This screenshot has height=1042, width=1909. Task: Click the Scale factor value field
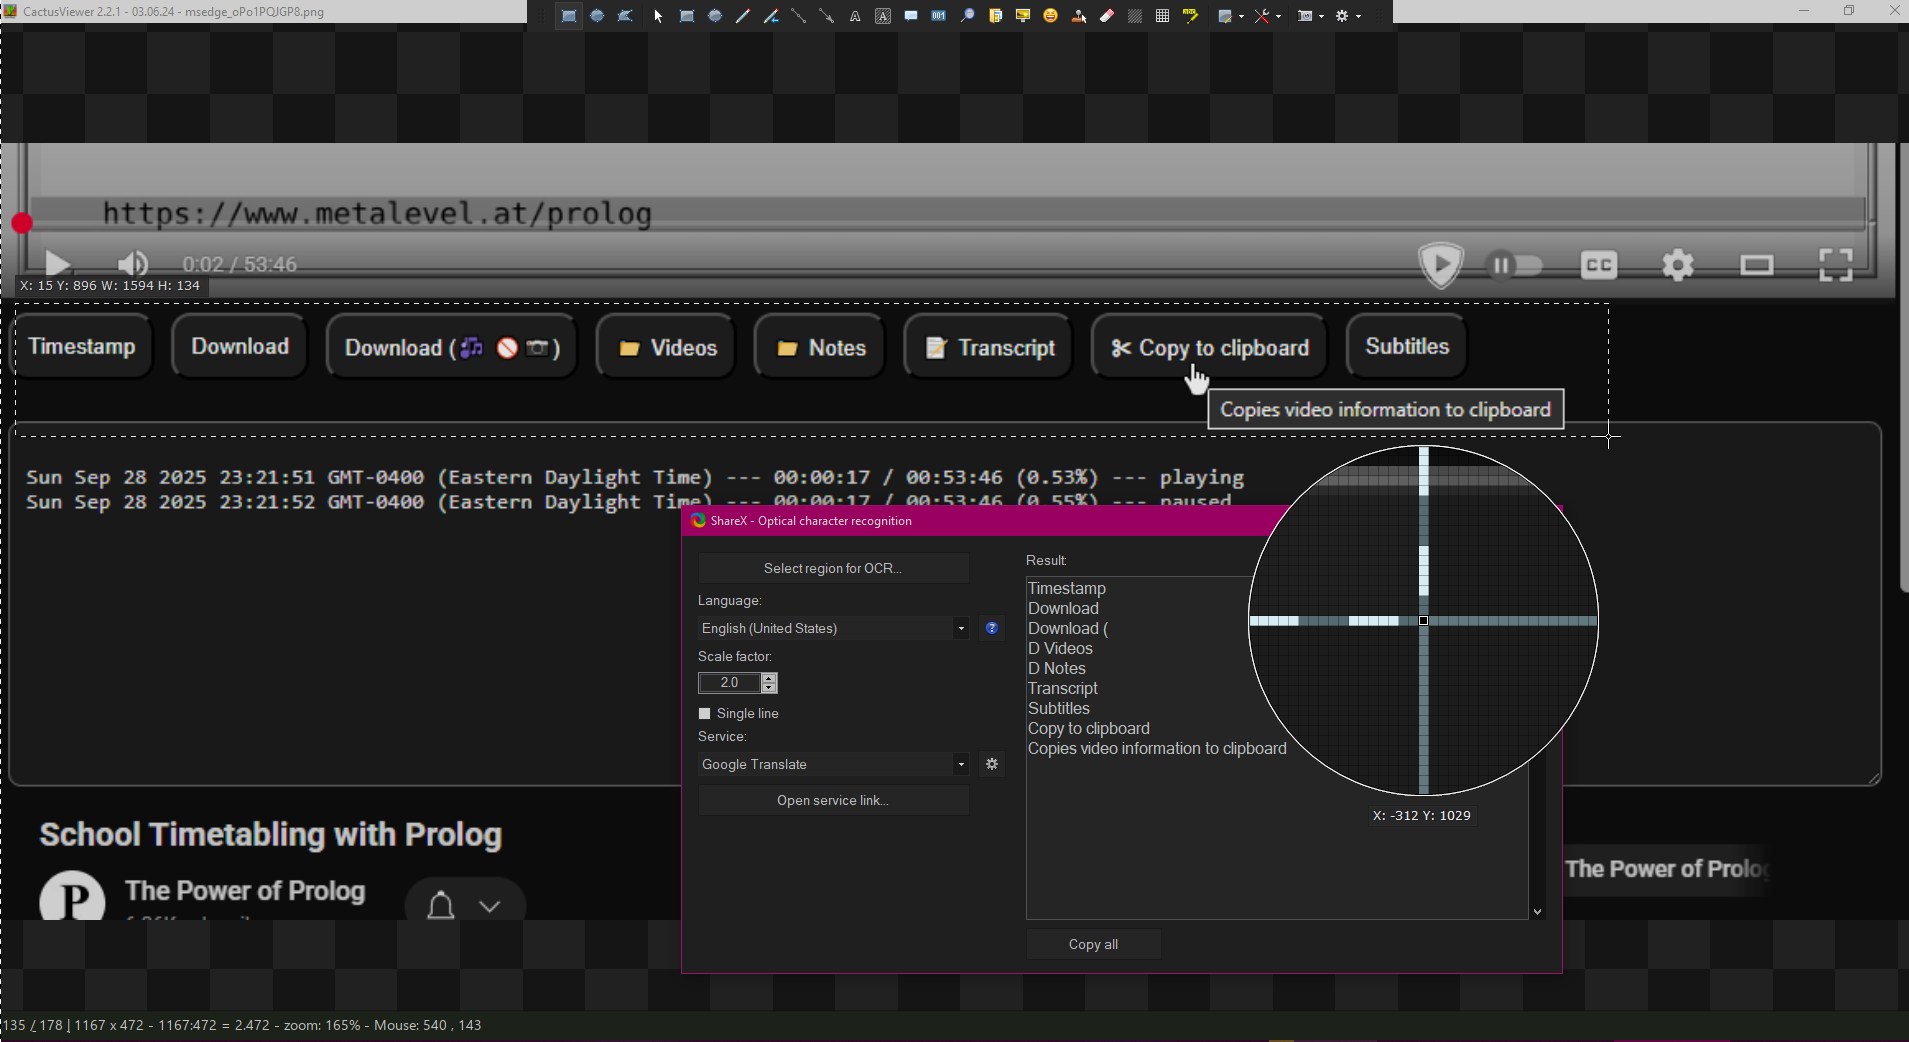point(730,683)
